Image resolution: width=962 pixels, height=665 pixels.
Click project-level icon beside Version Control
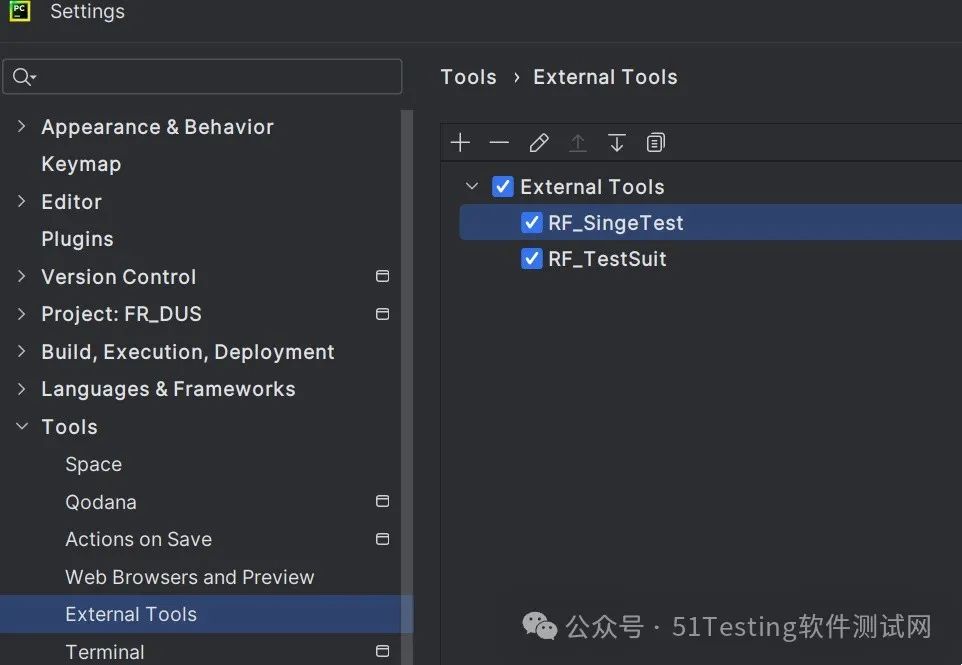(382, 276)
